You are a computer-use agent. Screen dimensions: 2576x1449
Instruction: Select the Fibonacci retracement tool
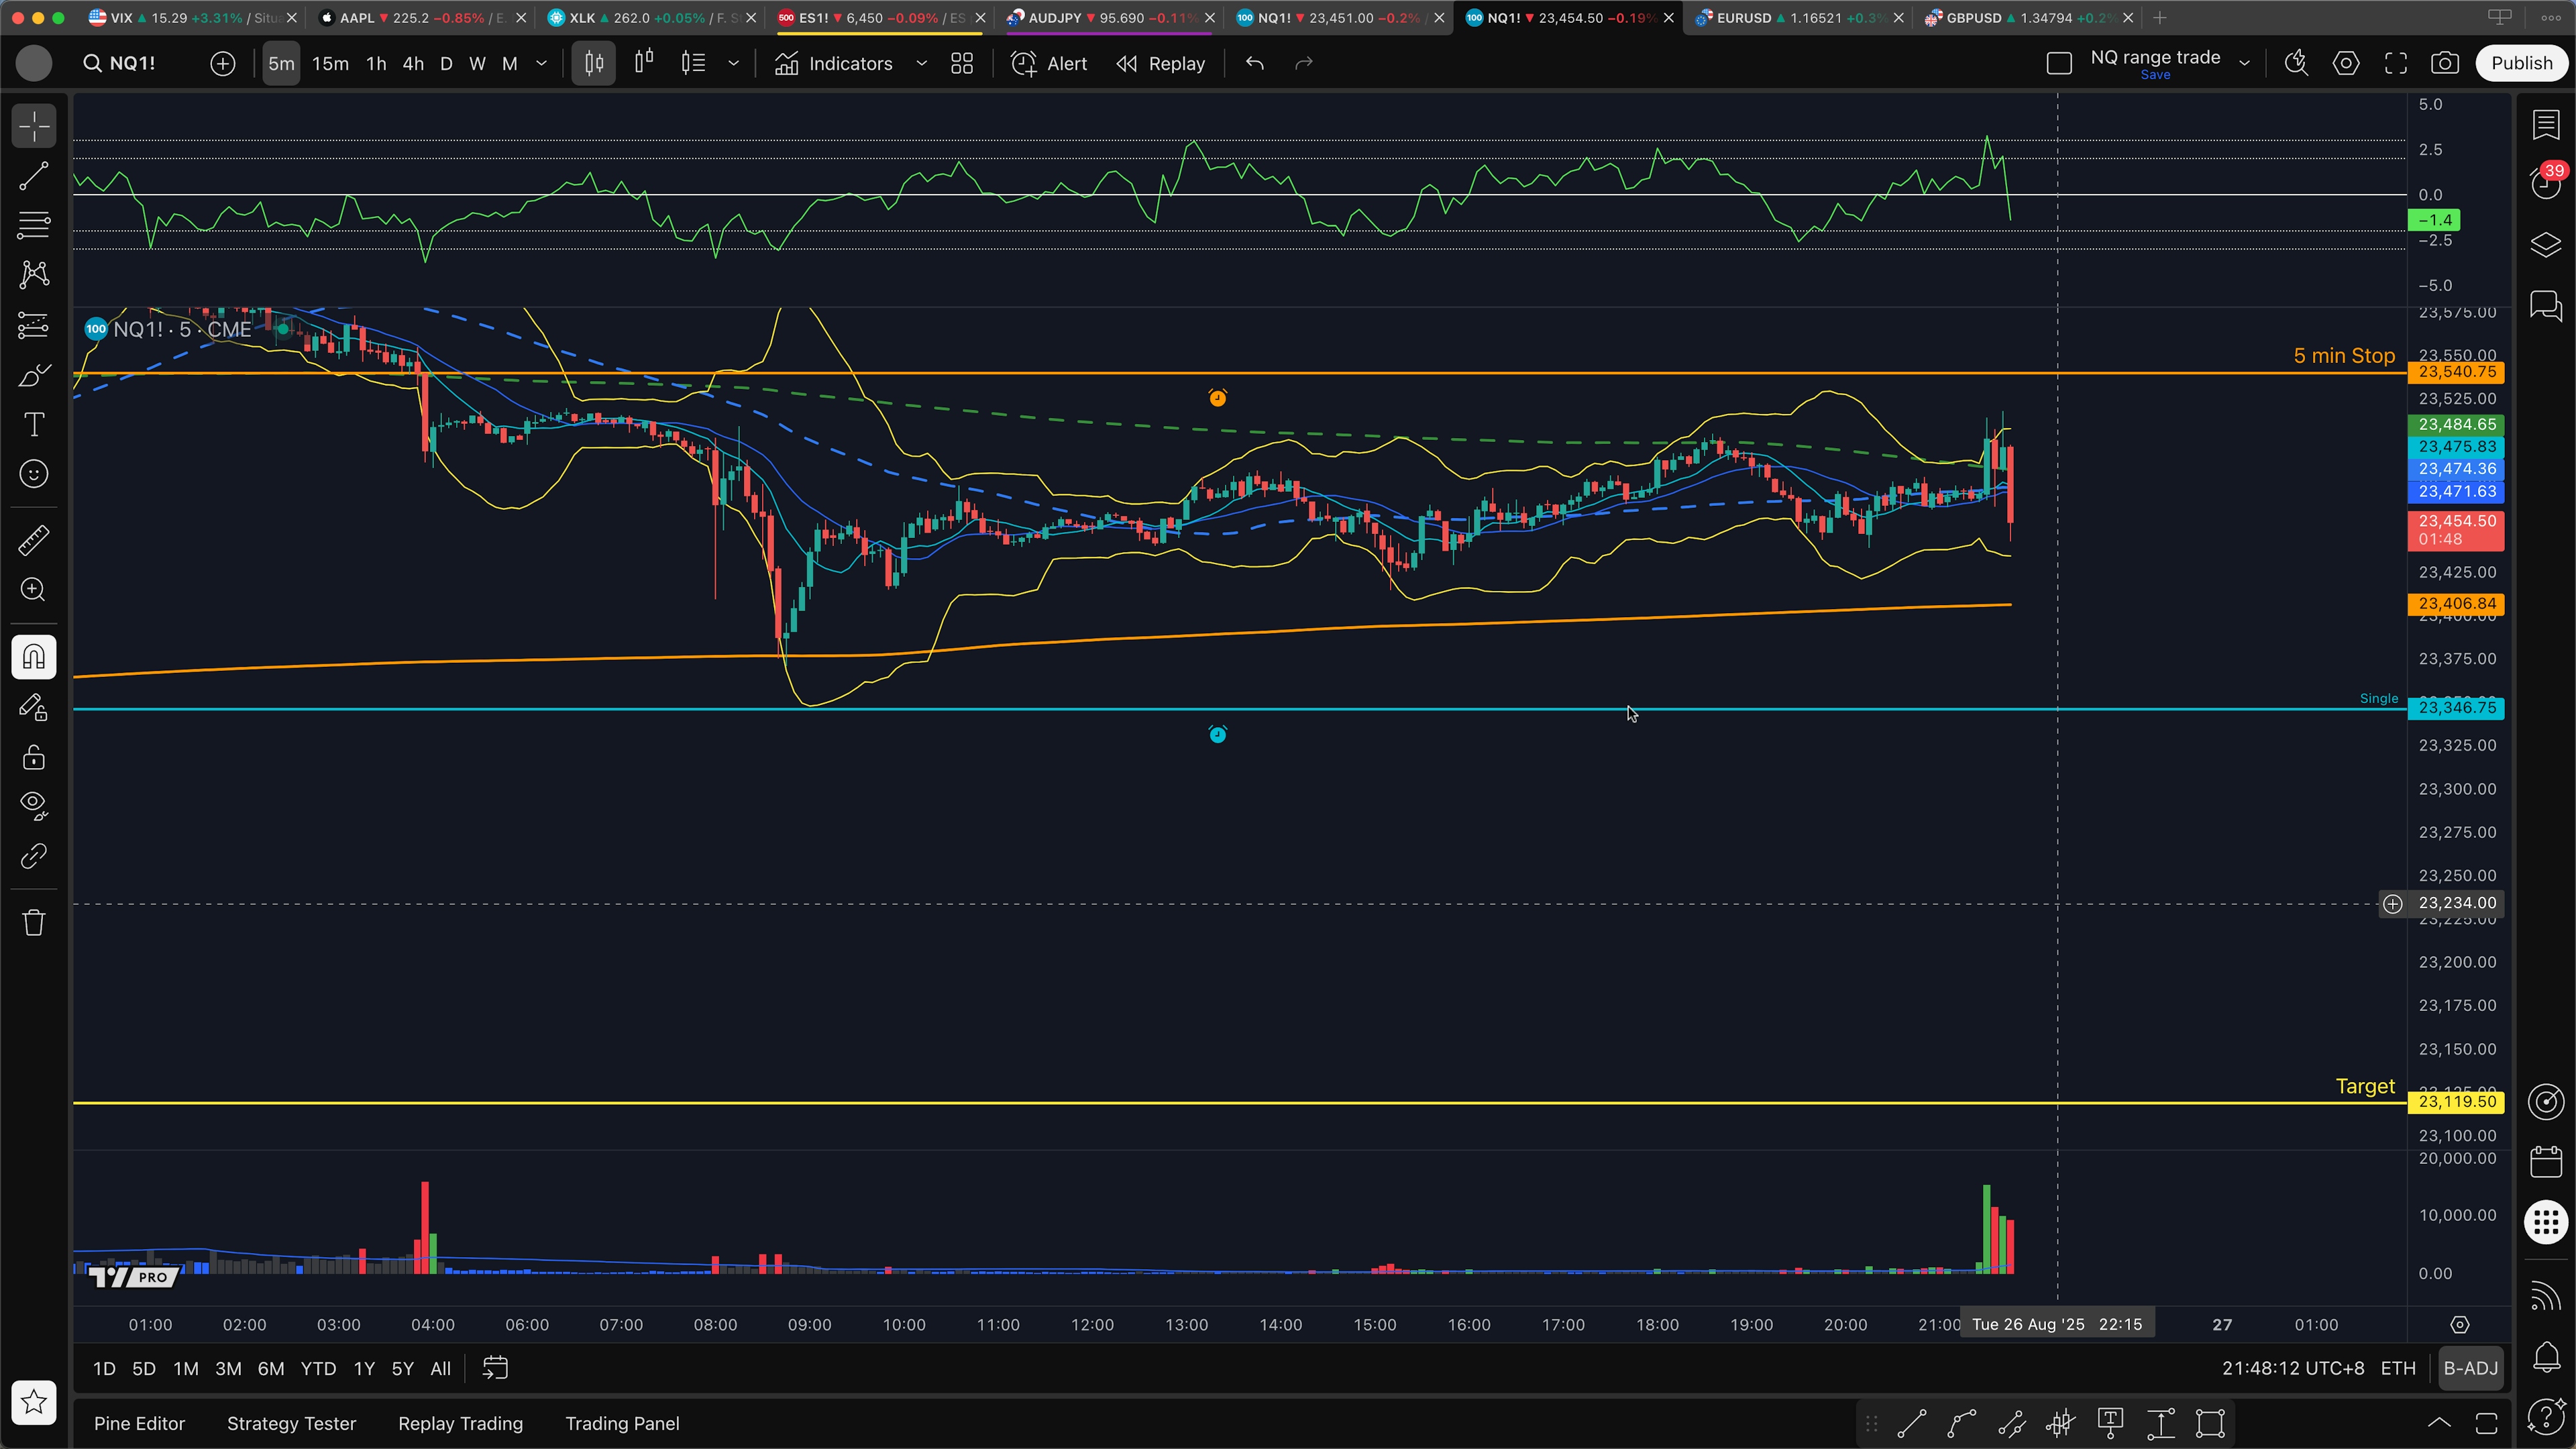pos(33,225)
